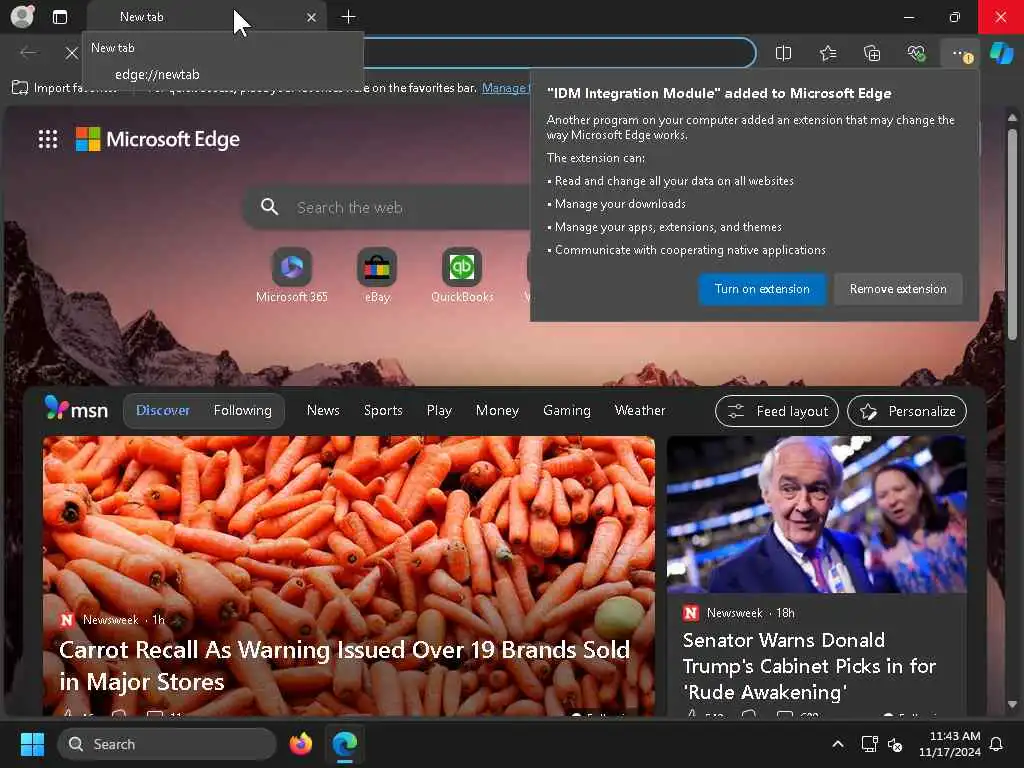Open the Windows Start menu
Image resolution: width=1024 pixels, height=768 pixels.
(x=32, y=744)
